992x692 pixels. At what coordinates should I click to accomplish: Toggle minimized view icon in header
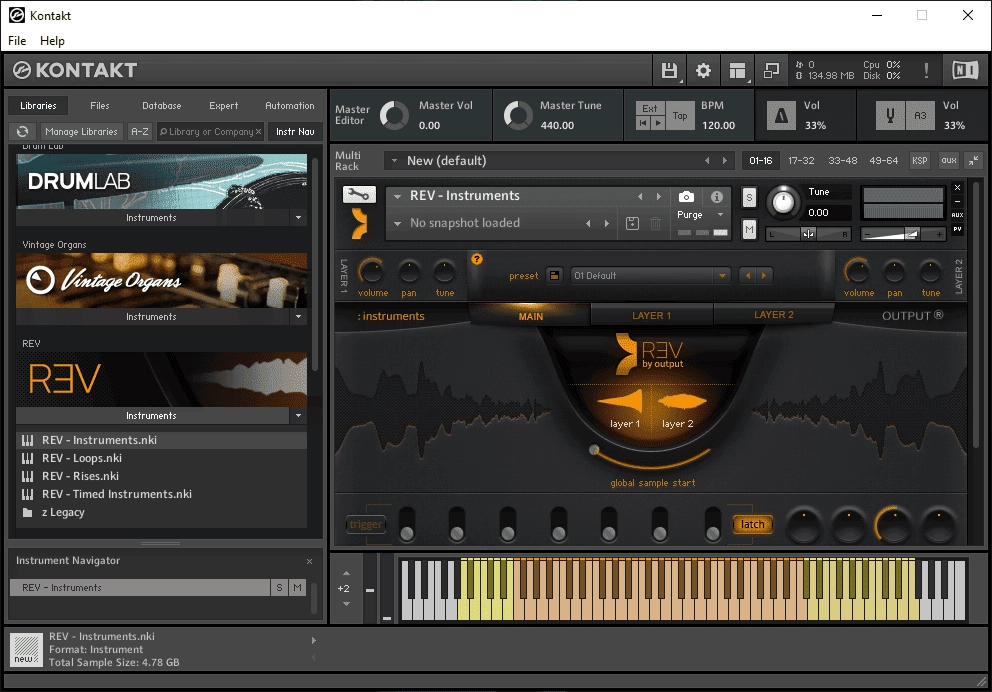click(x=771, y=70)
